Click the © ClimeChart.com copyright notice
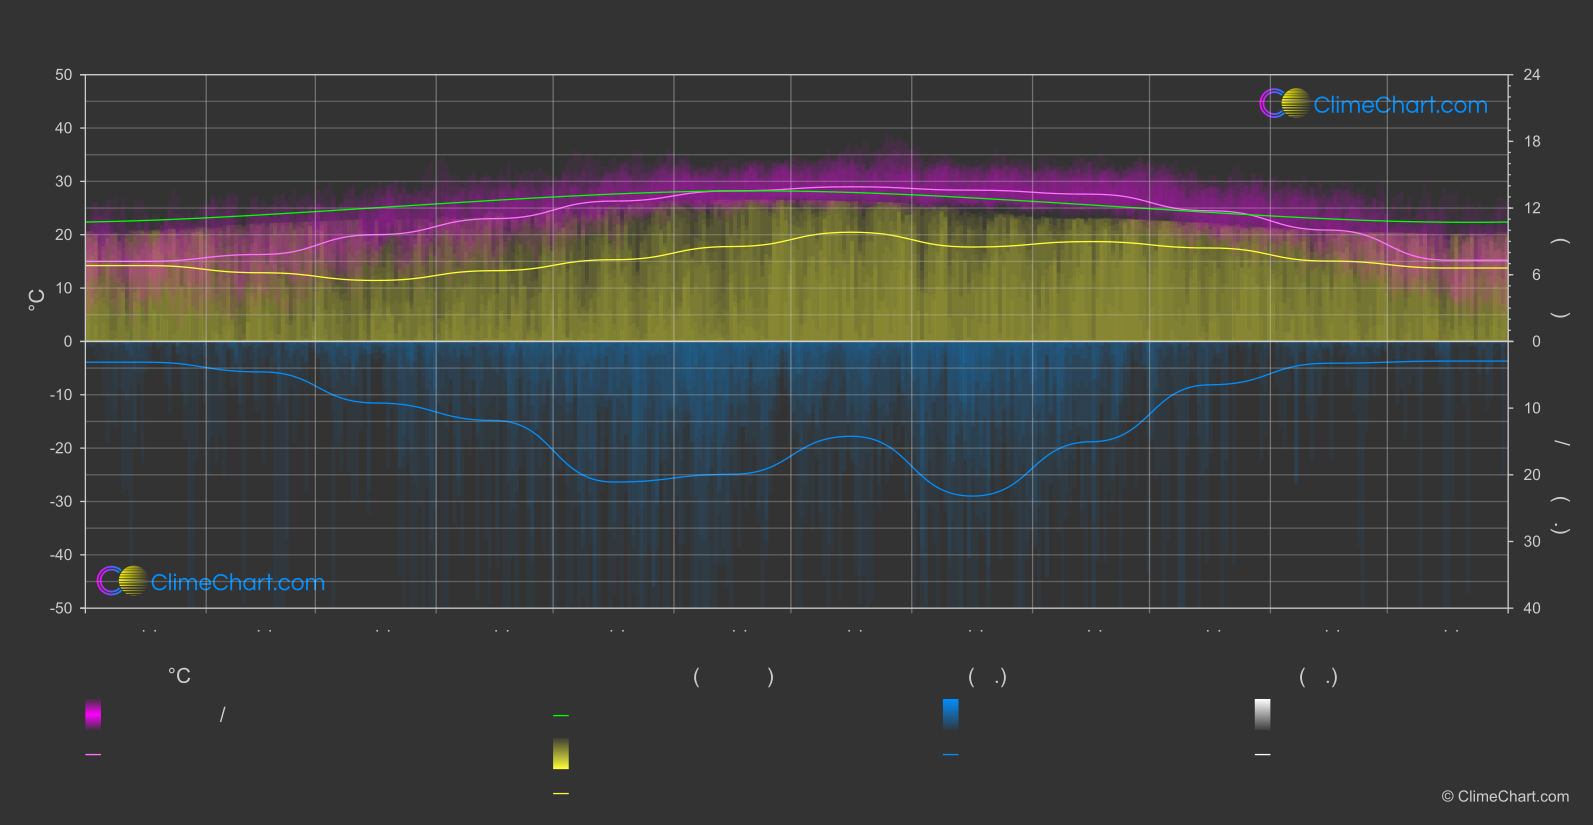Viewport: 1593px width, 825px height. click(x=1505, y=797)
